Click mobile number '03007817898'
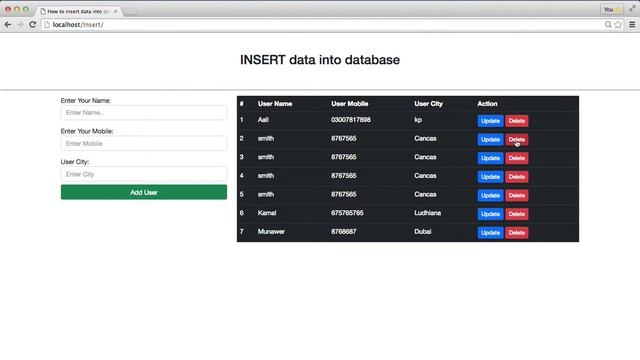This screenshot has height=360, width=640. point(351,120)
